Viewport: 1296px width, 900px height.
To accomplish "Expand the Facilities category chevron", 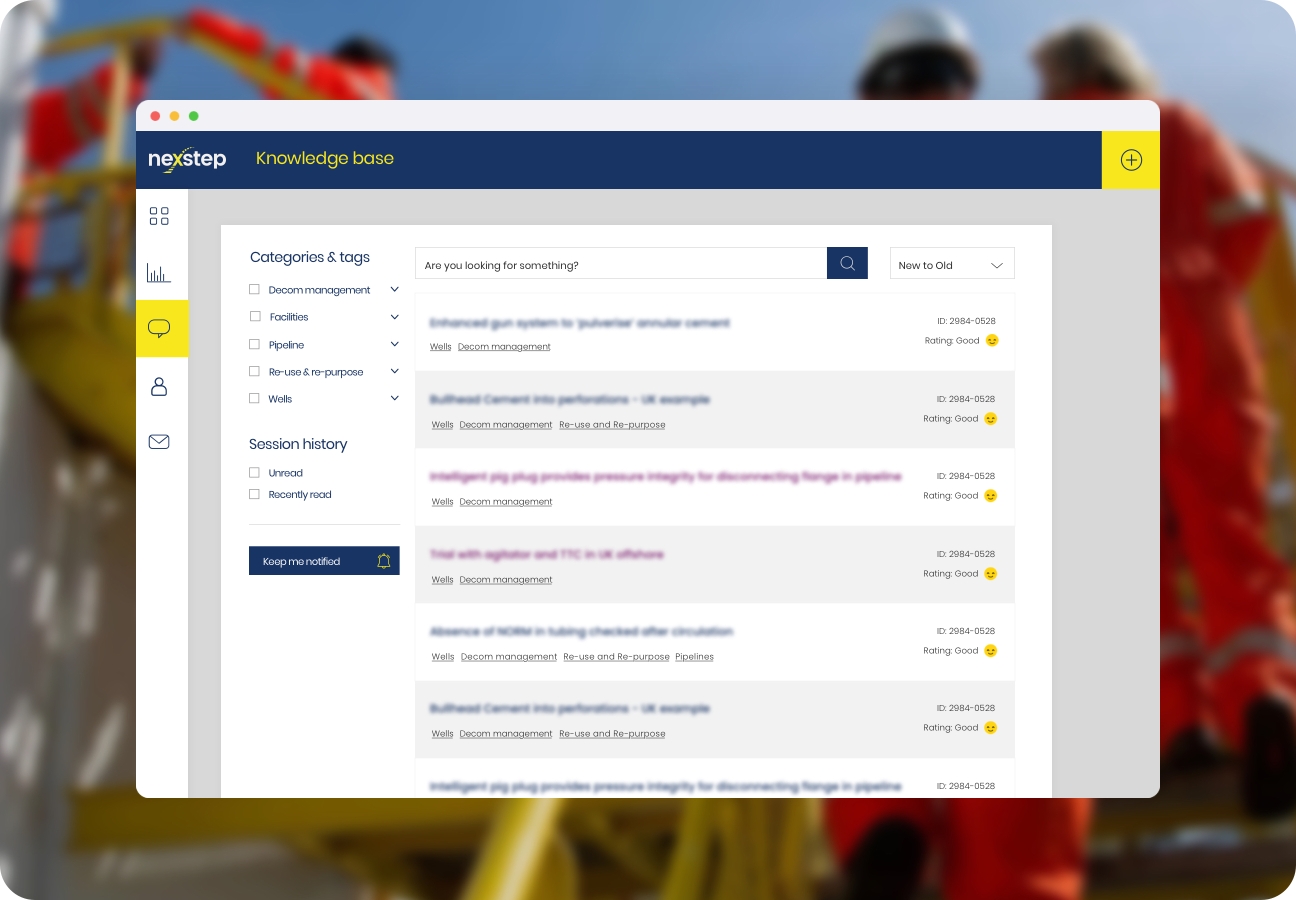I will pos(394,317).
